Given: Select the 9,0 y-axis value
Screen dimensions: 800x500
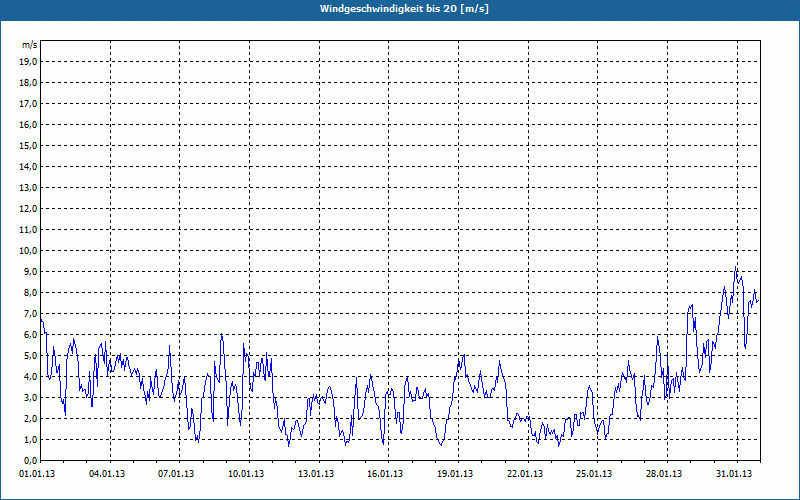Looking at the screenshot, I should pos(30,271).
